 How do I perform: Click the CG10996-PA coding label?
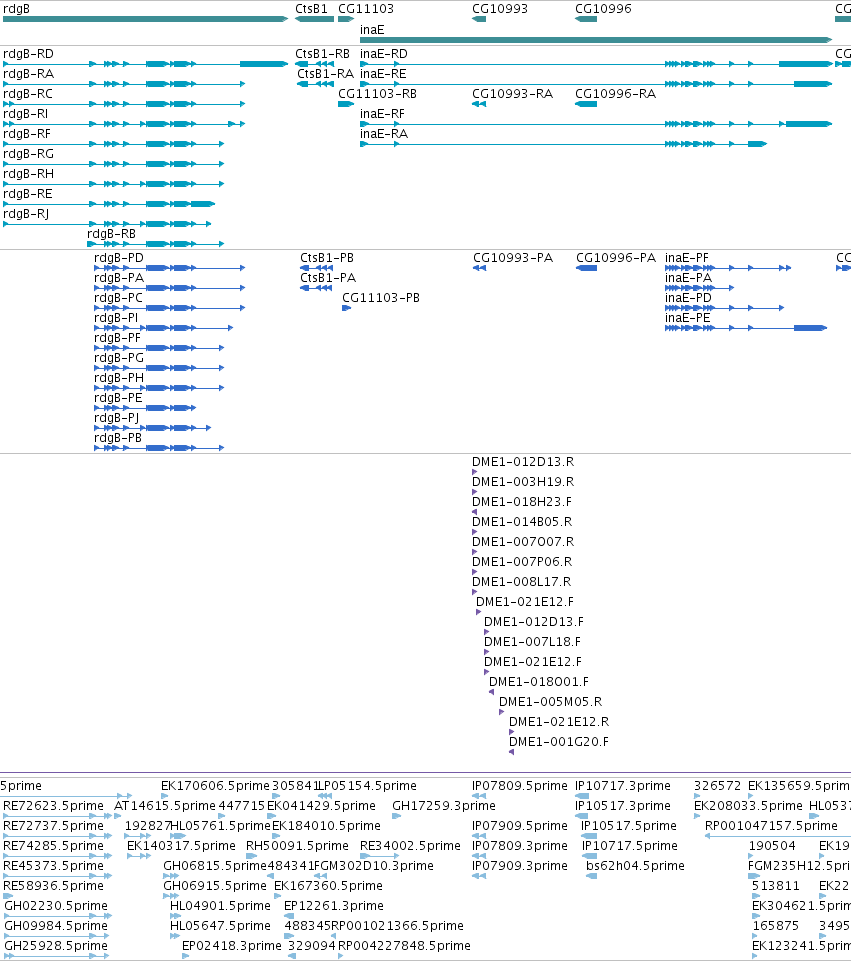[616, 258]
